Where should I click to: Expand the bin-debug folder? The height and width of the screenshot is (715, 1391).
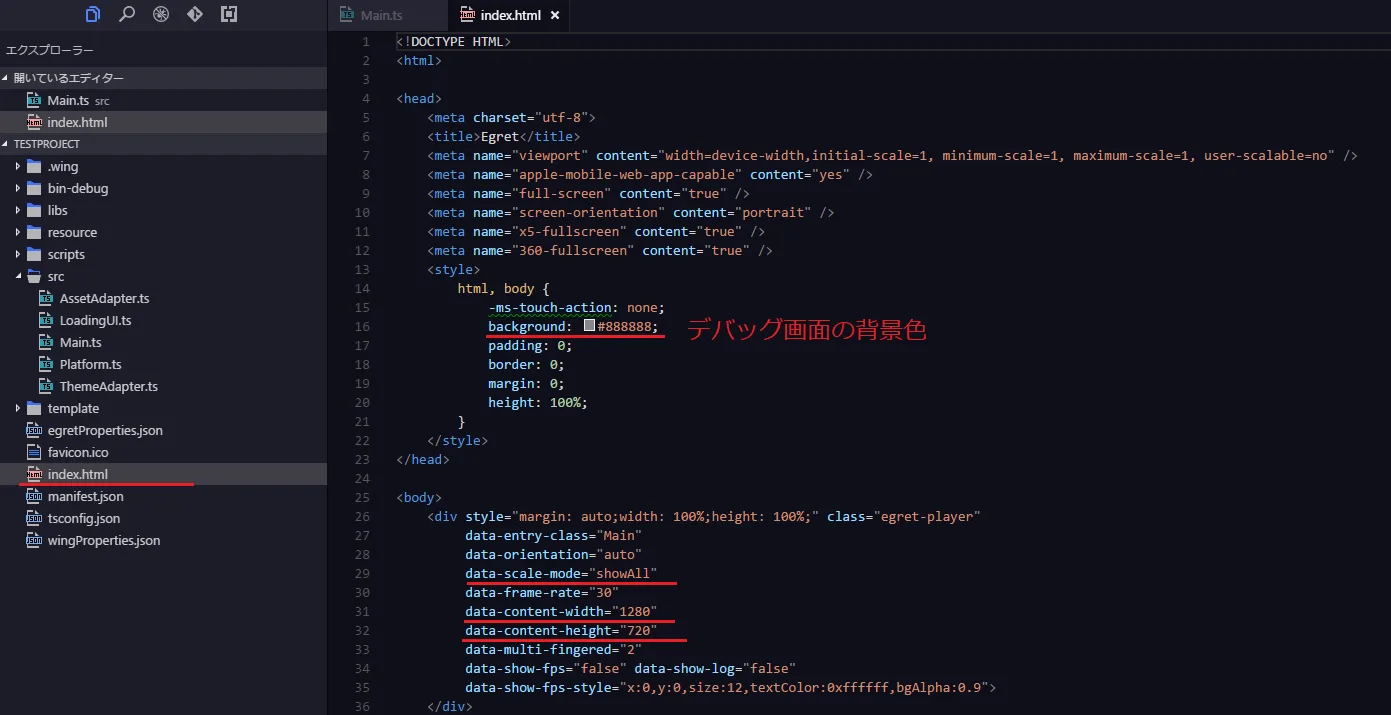coord(18,188)
